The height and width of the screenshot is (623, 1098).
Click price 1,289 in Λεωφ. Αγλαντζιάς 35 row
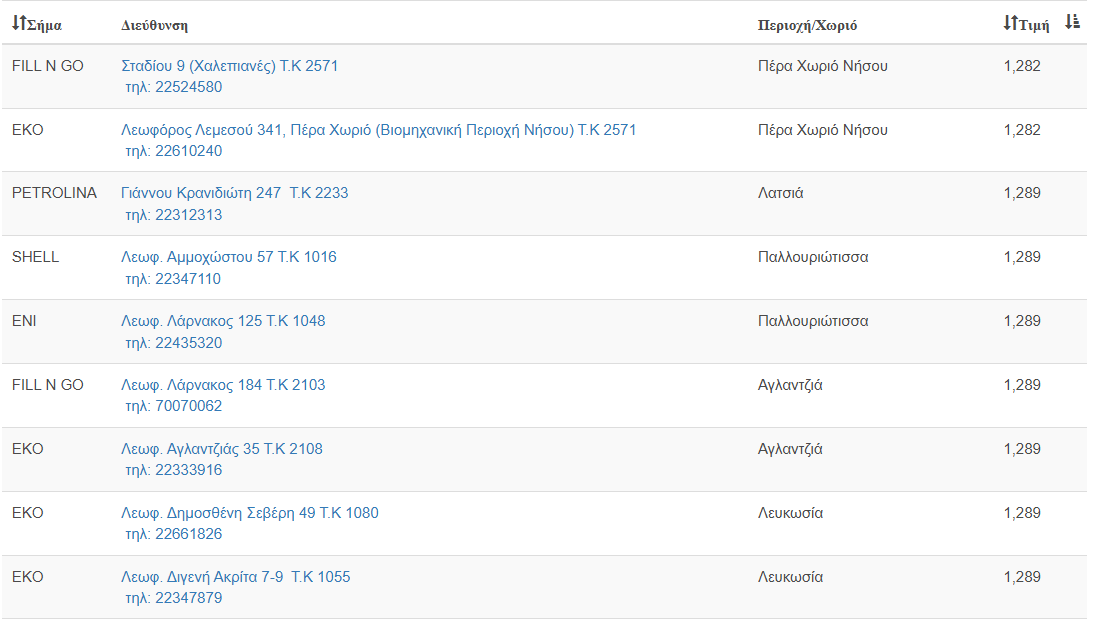point(1022,449)
